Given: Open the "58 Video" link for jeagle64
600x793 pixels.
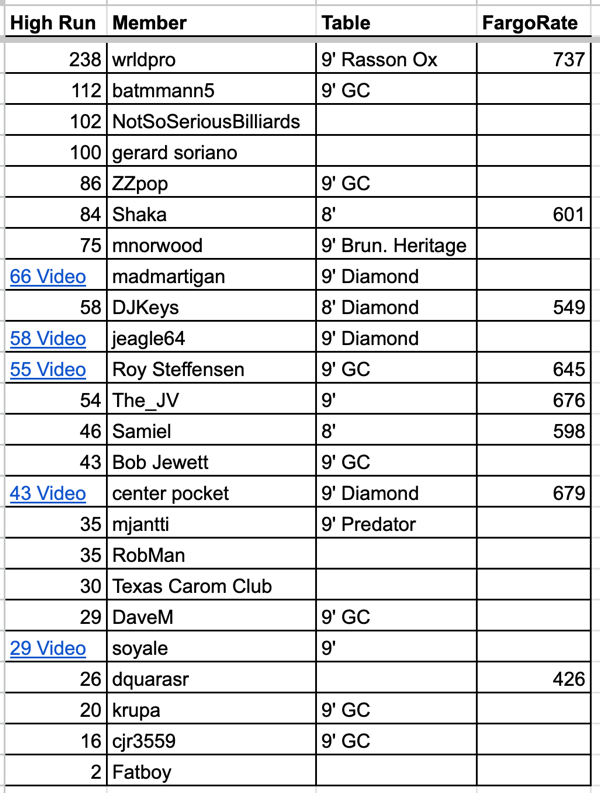Looking at the screenshot, I should [47, 339].
